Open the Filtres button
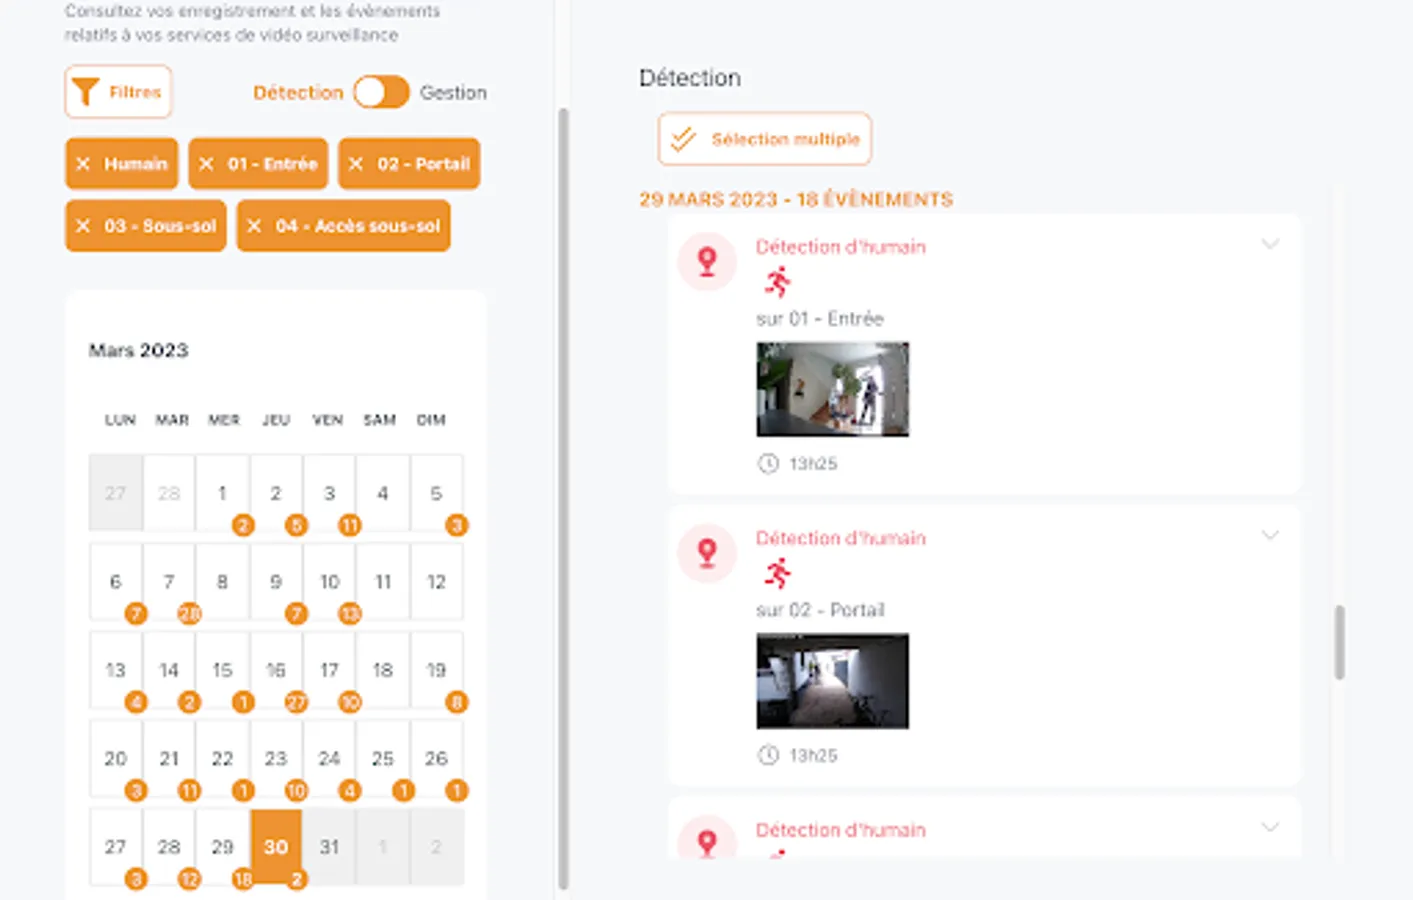1413x900 pixels. point(118,92)
